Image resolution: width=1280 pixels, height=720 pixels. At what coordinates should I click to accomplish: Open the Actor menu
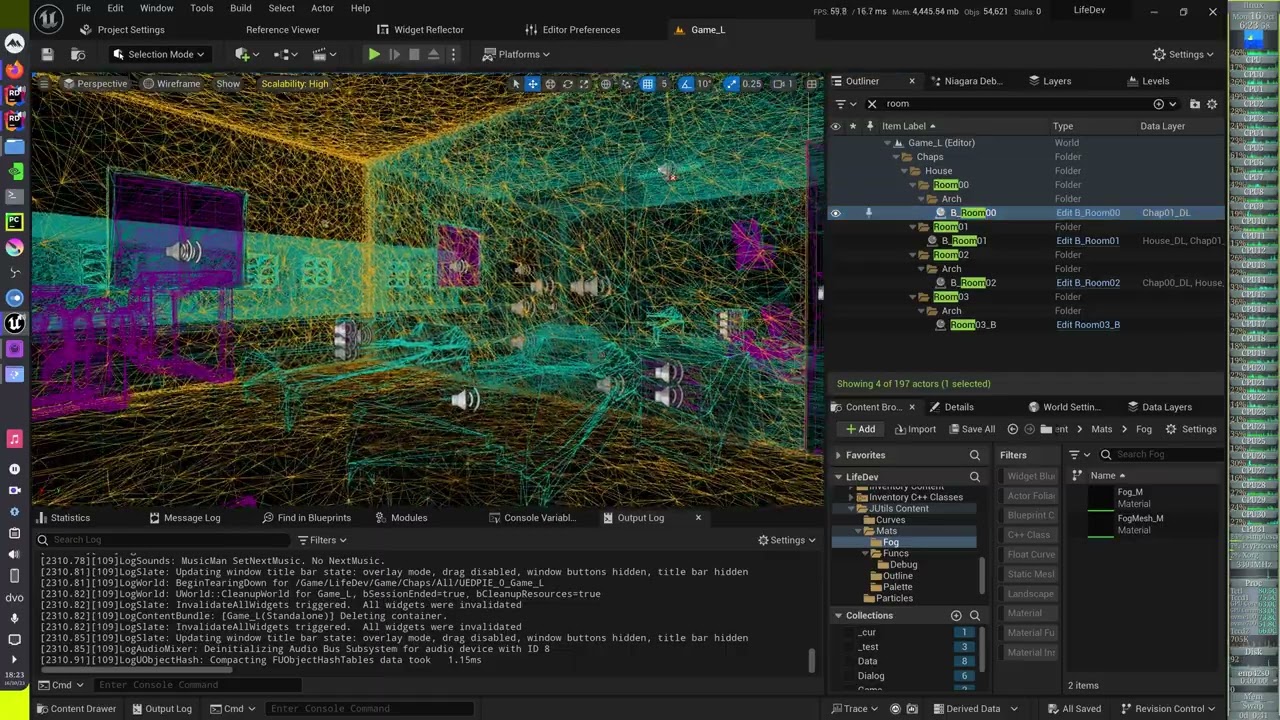pyautogui.click(x=322, y=8)
